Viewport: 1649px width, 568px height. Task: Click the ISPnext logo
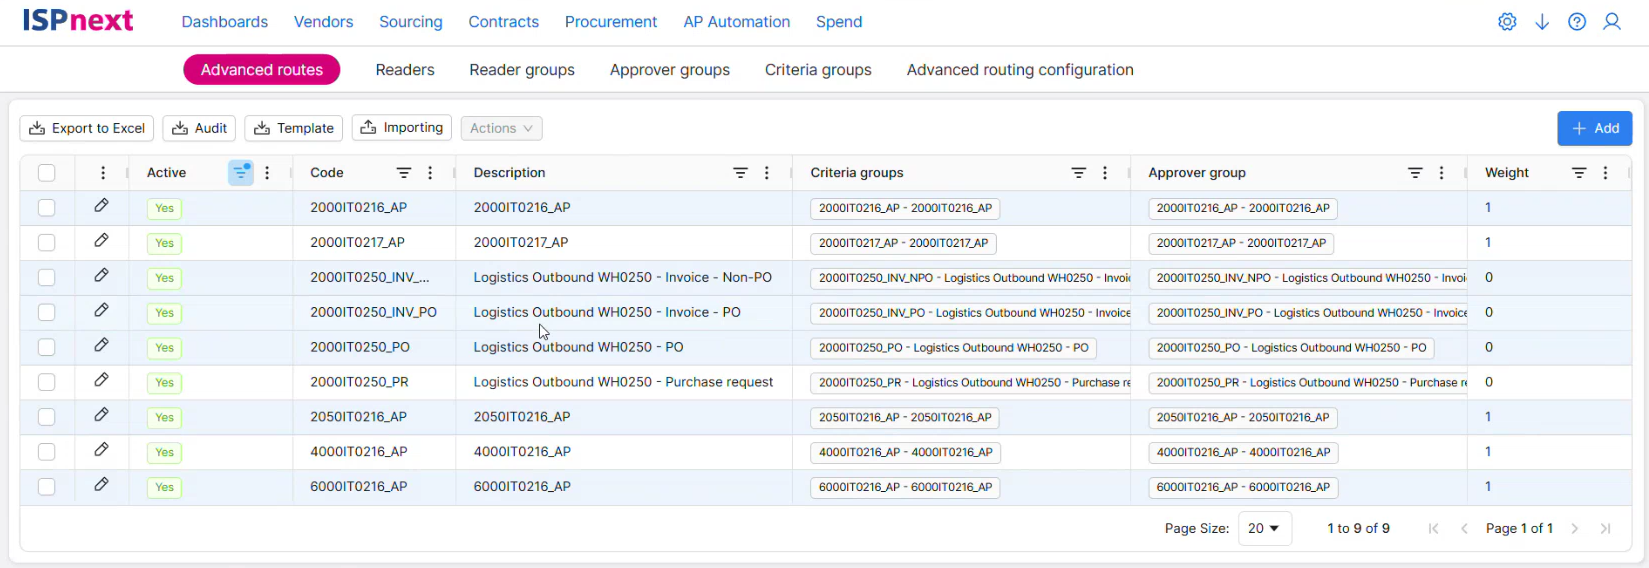point(78,21)
